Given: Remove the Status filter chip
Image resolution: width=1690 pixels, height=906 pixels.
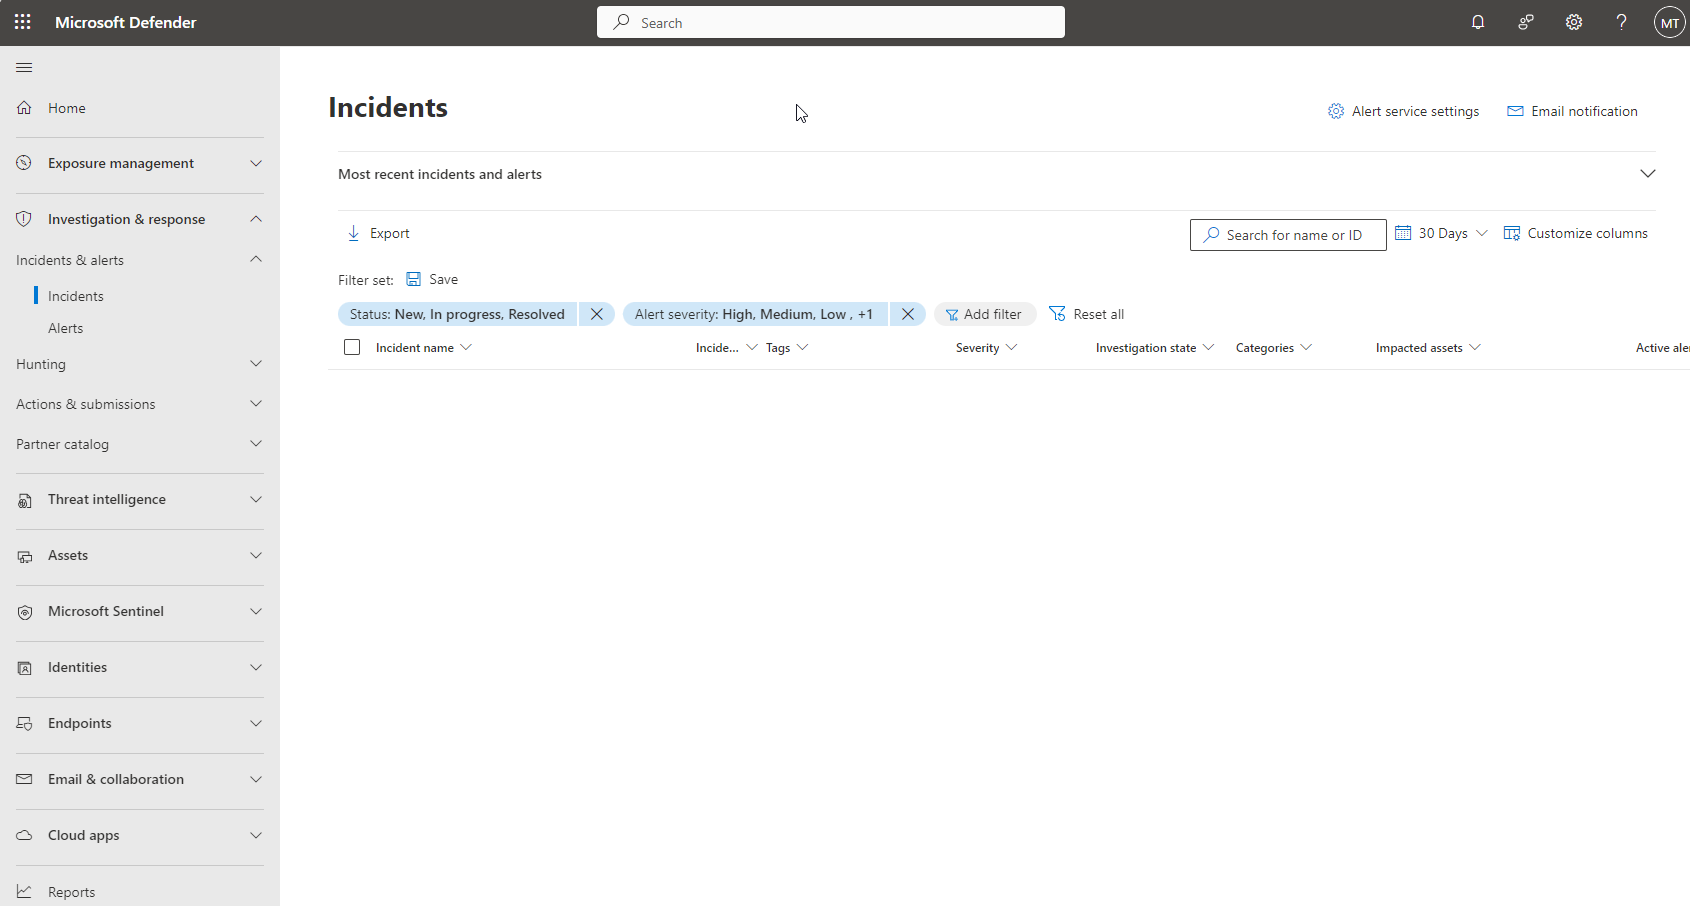Looking at the screenshot, I should 597,314.
